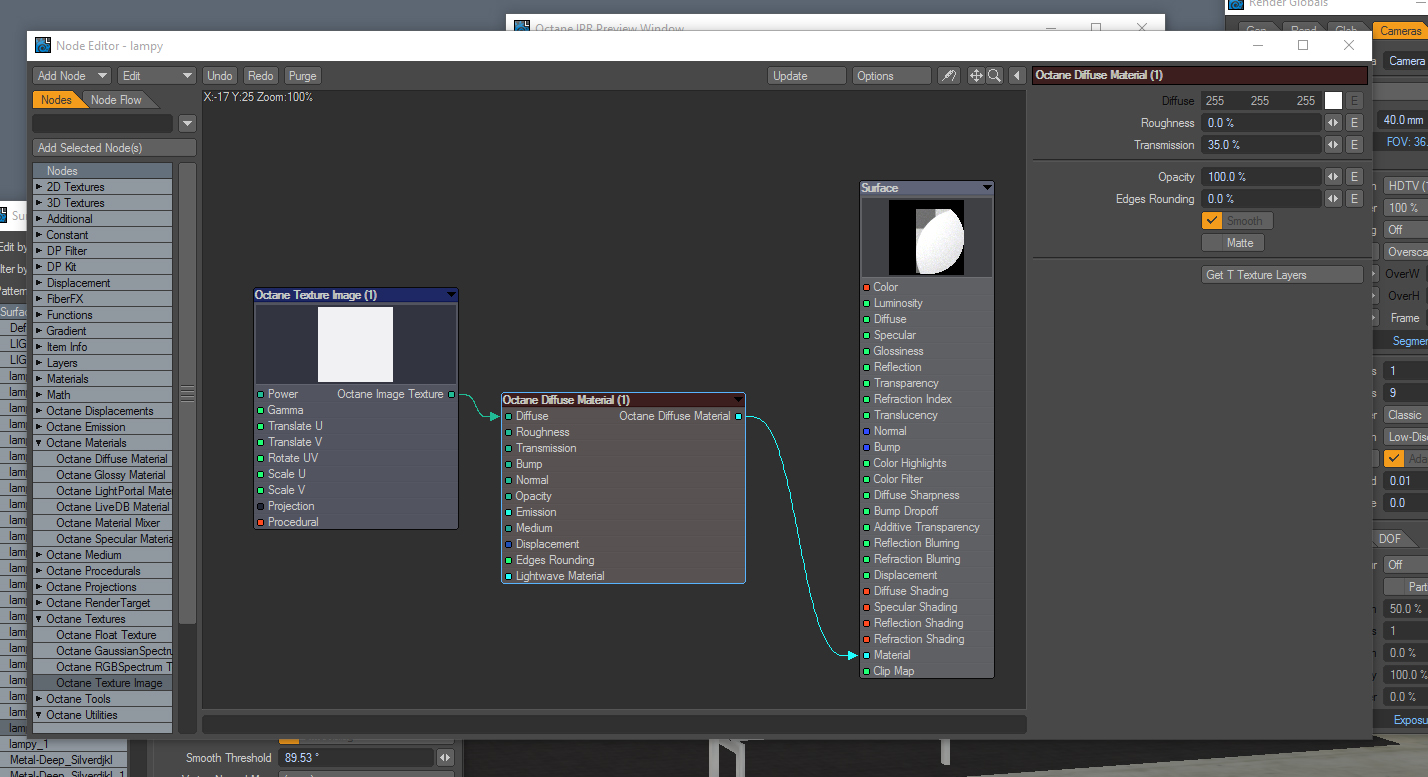
Task: Click output connector of Octane Image Texture
Action: tap(451, 394)
